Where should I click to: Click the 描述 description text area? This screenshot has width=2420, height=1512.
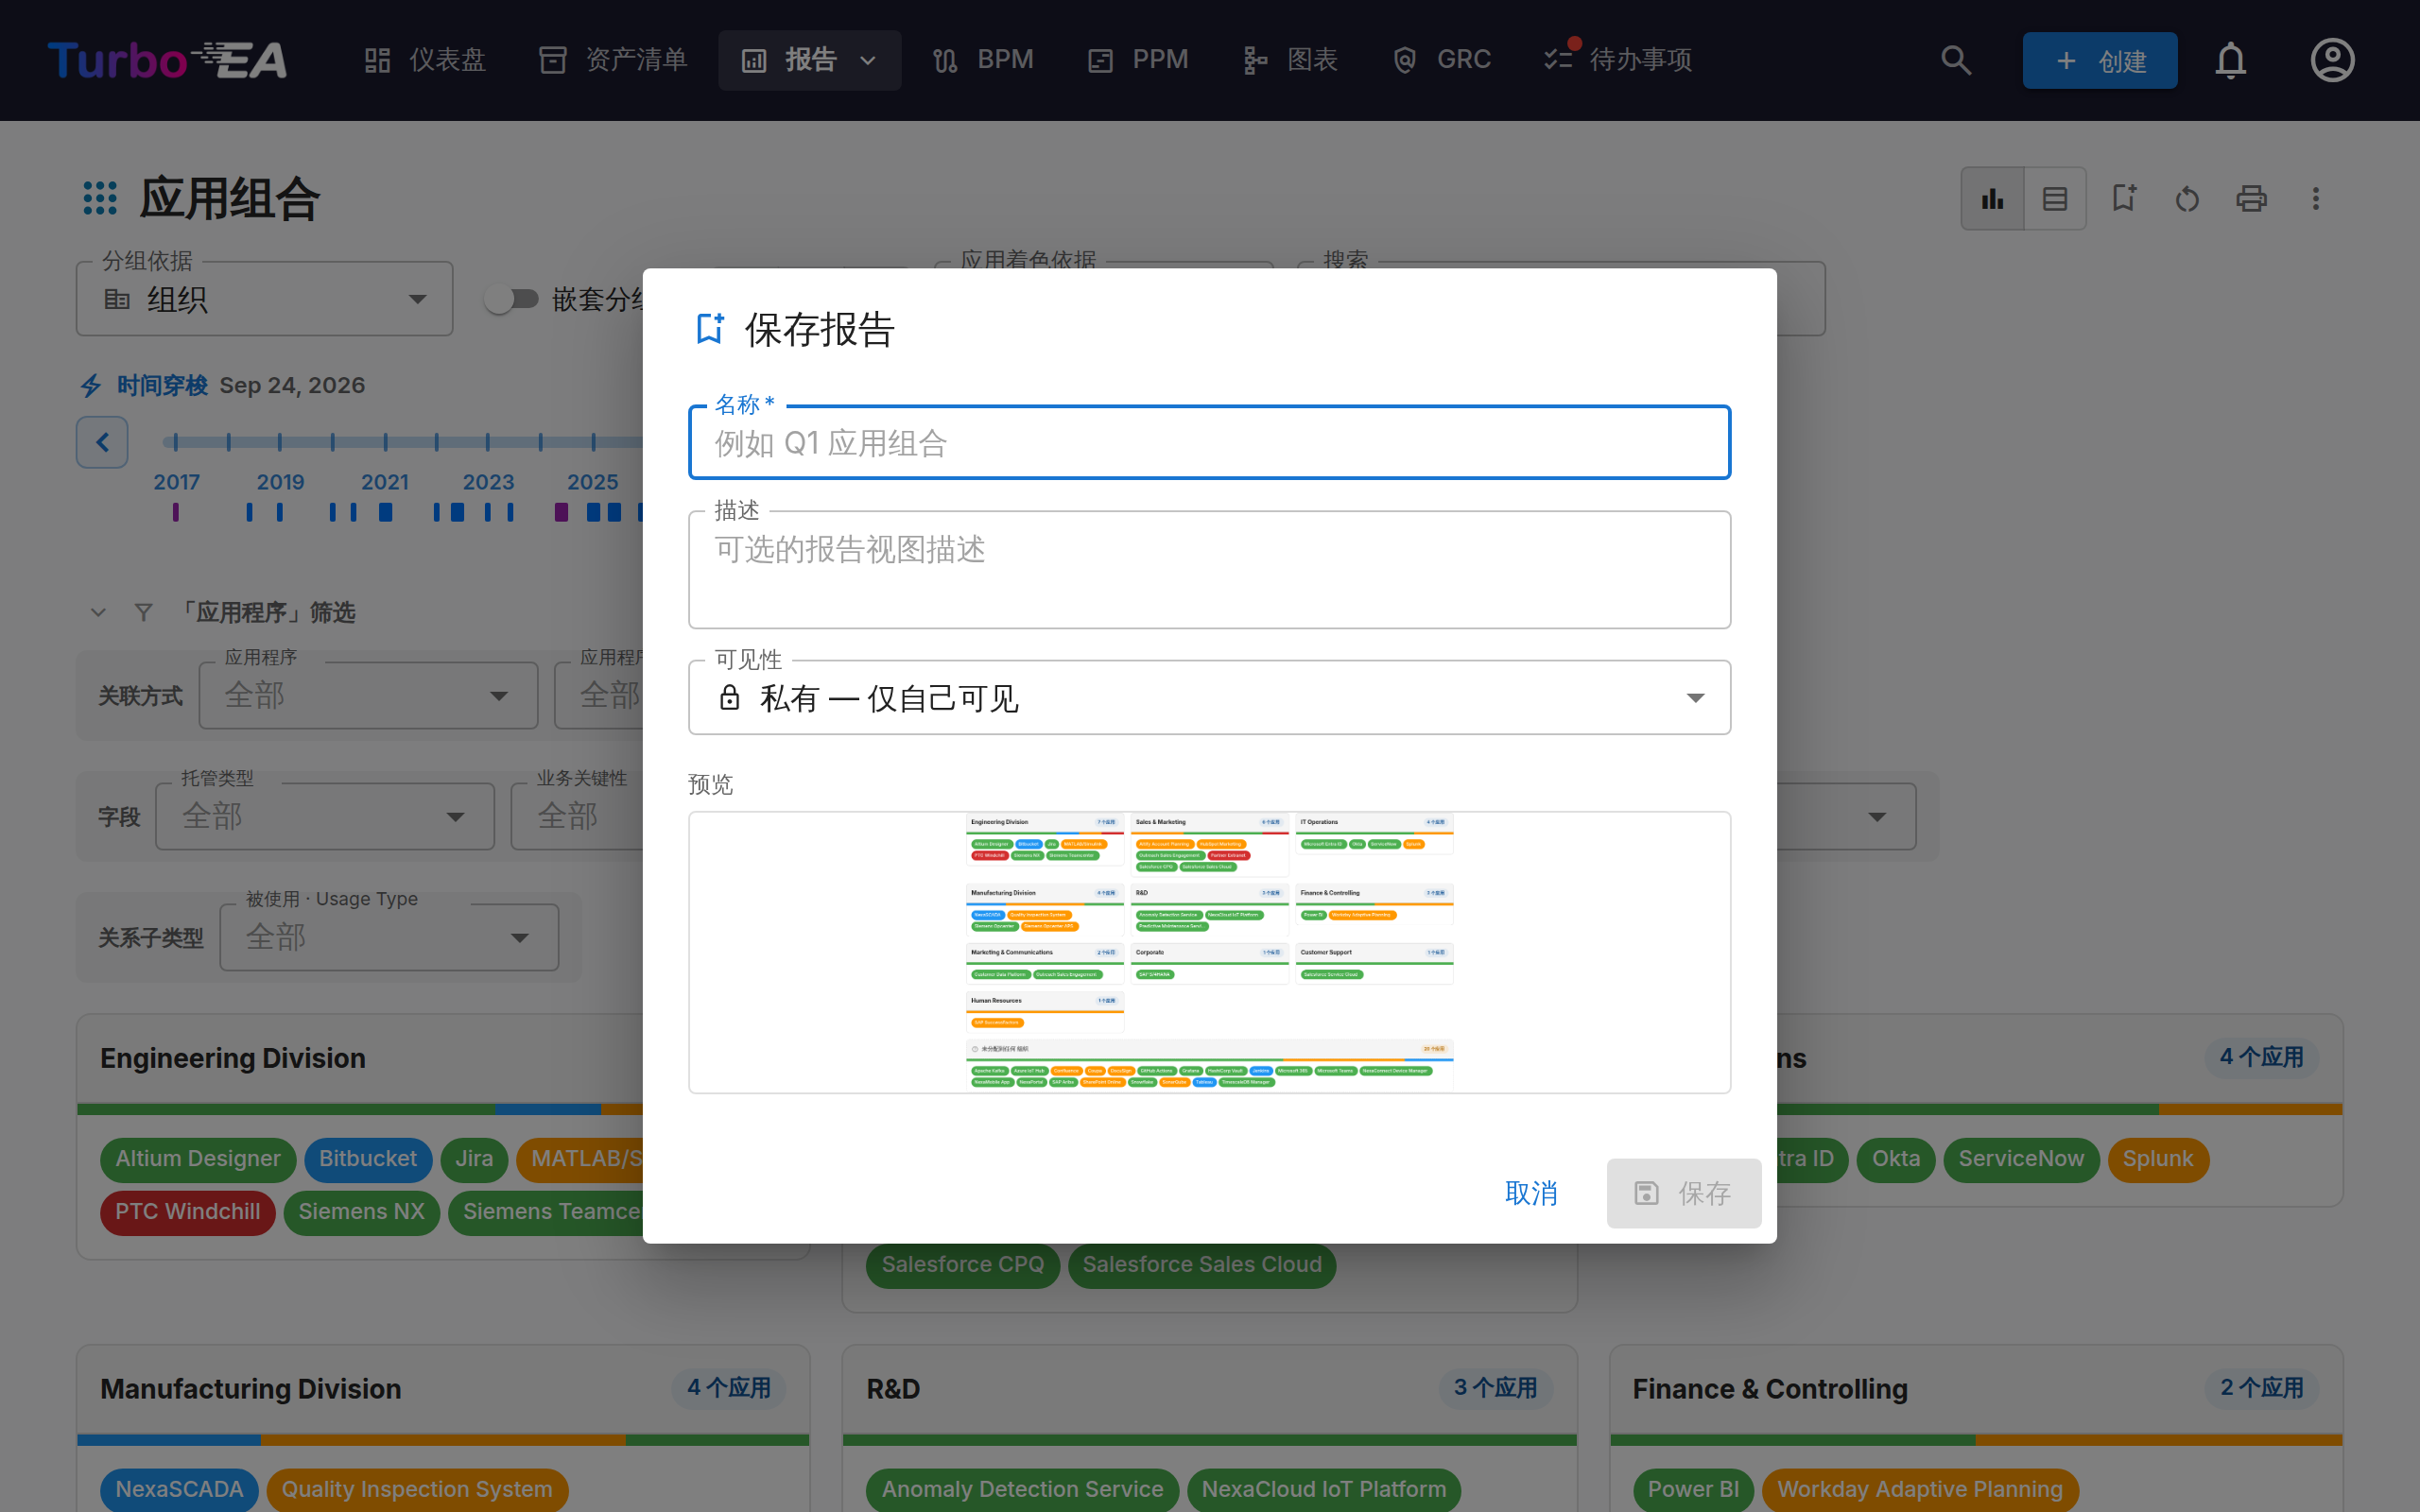click(x=1209, y=570)
